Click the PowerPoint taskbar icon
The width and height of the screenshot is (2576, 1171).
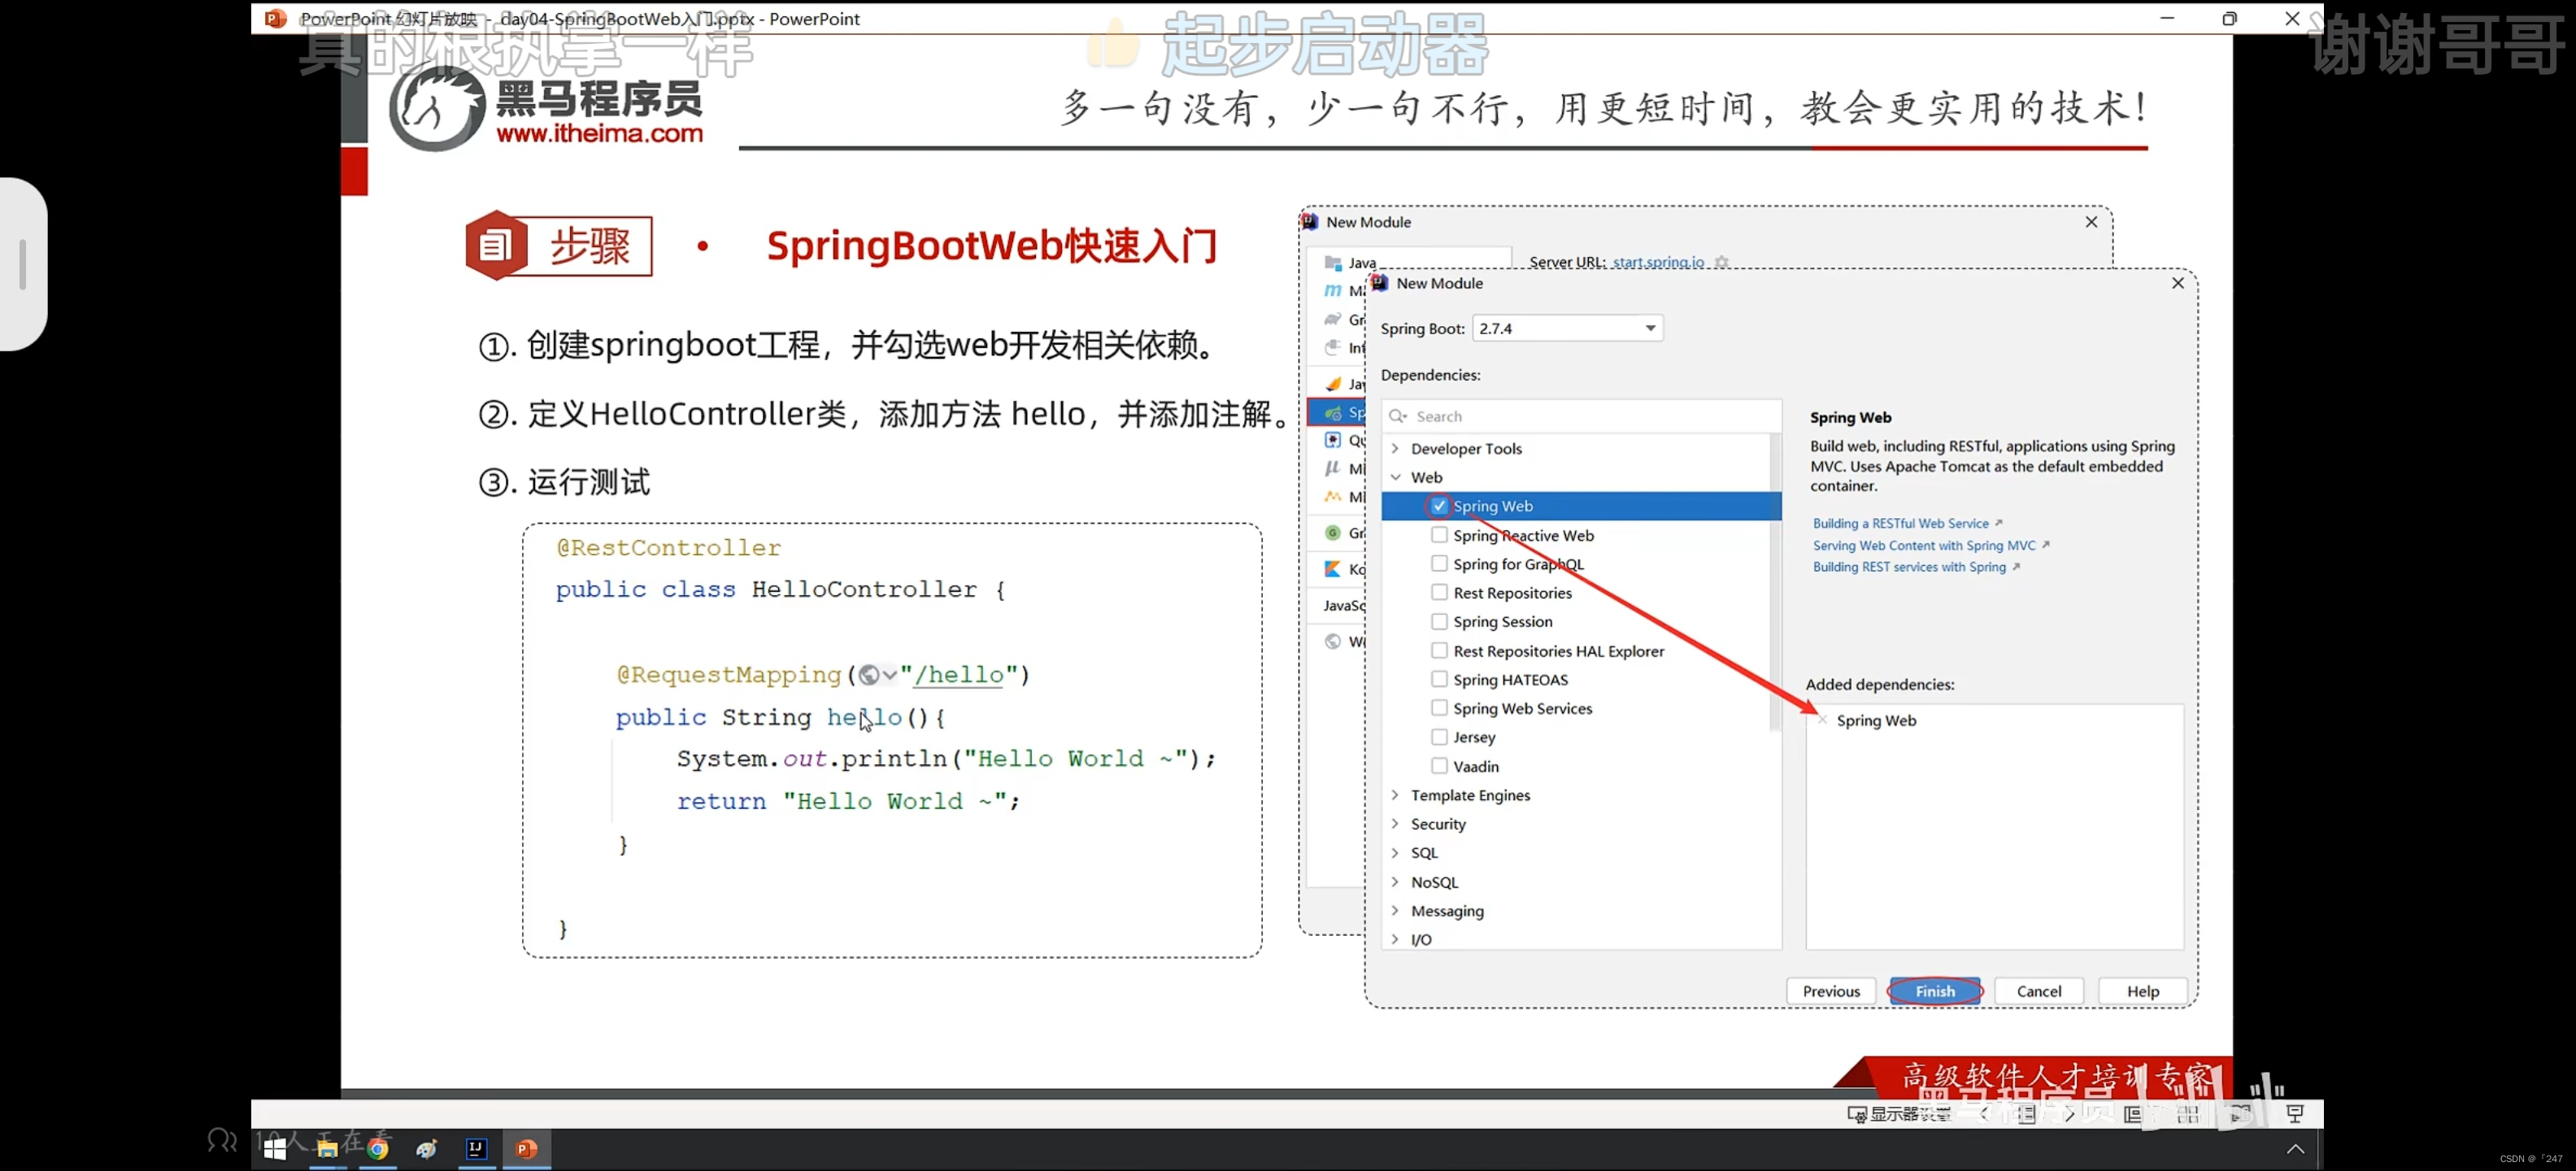coord(526,1148)
